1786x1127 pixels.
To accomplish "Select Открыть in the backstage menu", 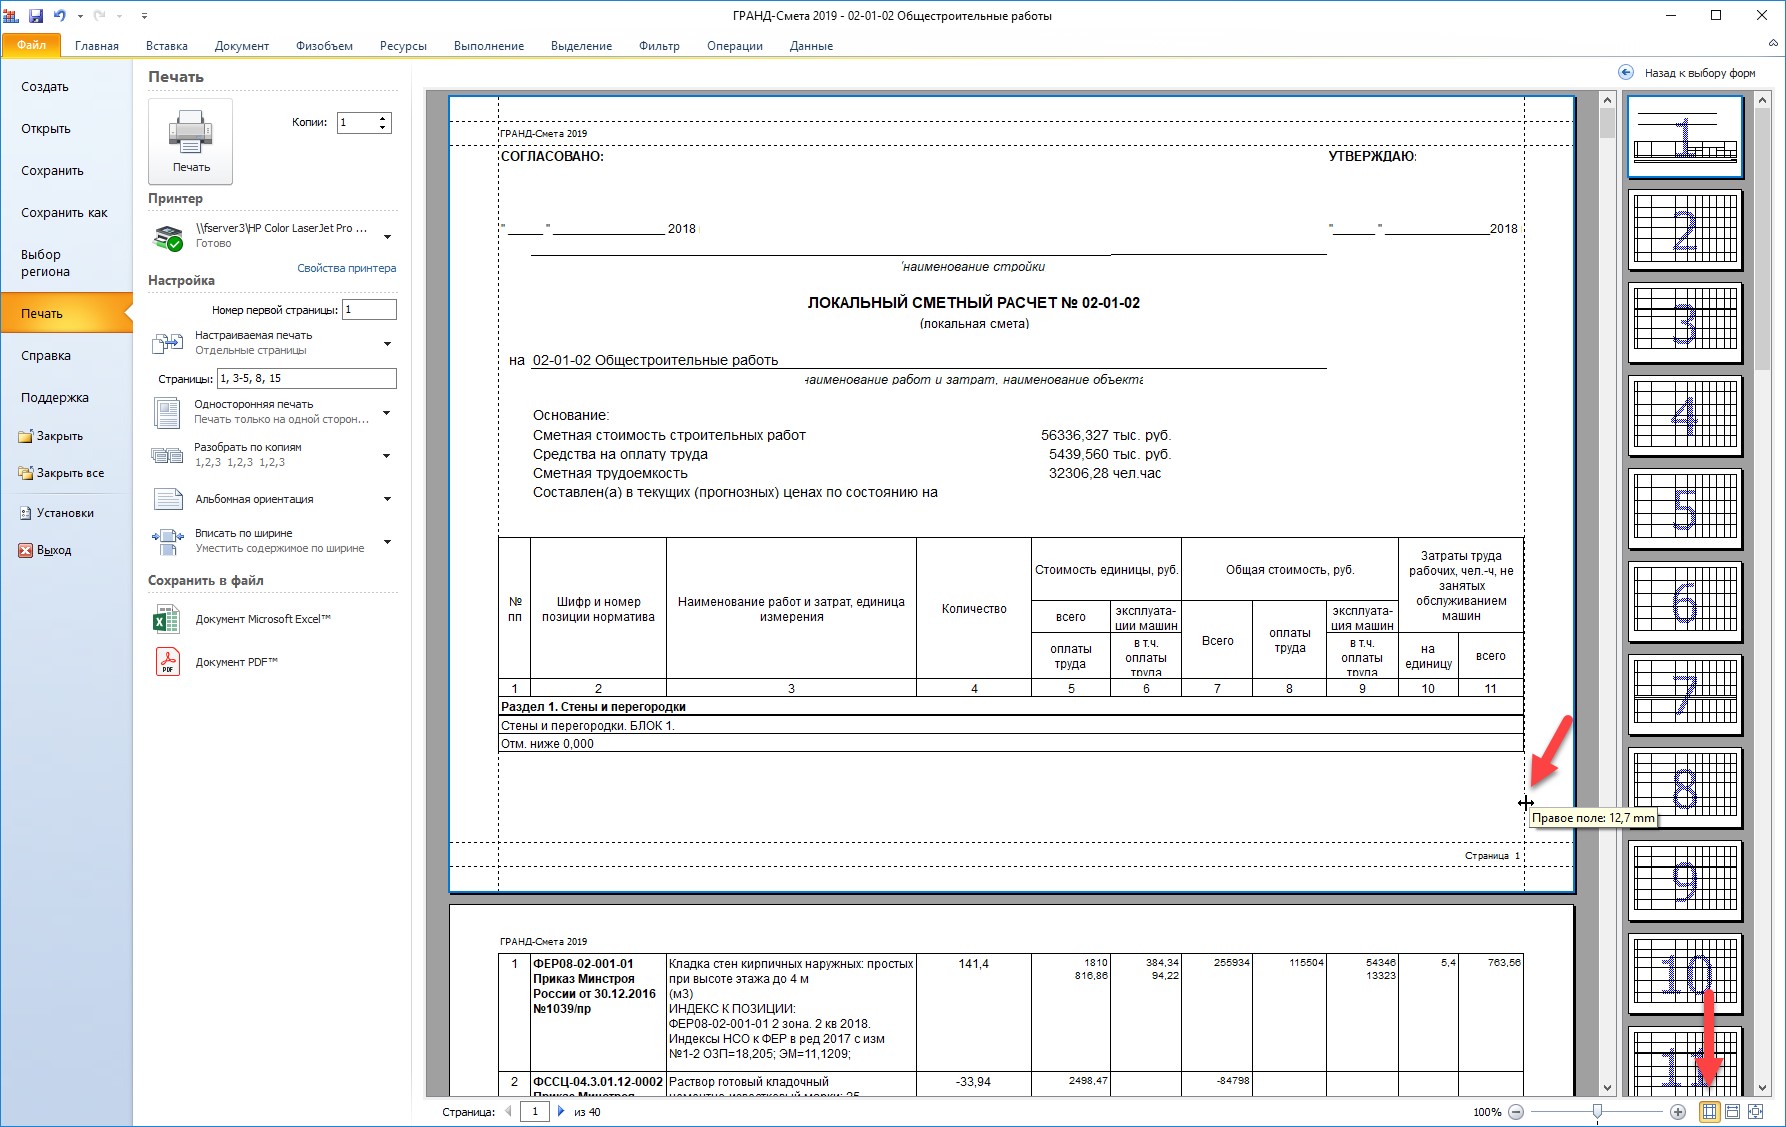I will [46, 129].
